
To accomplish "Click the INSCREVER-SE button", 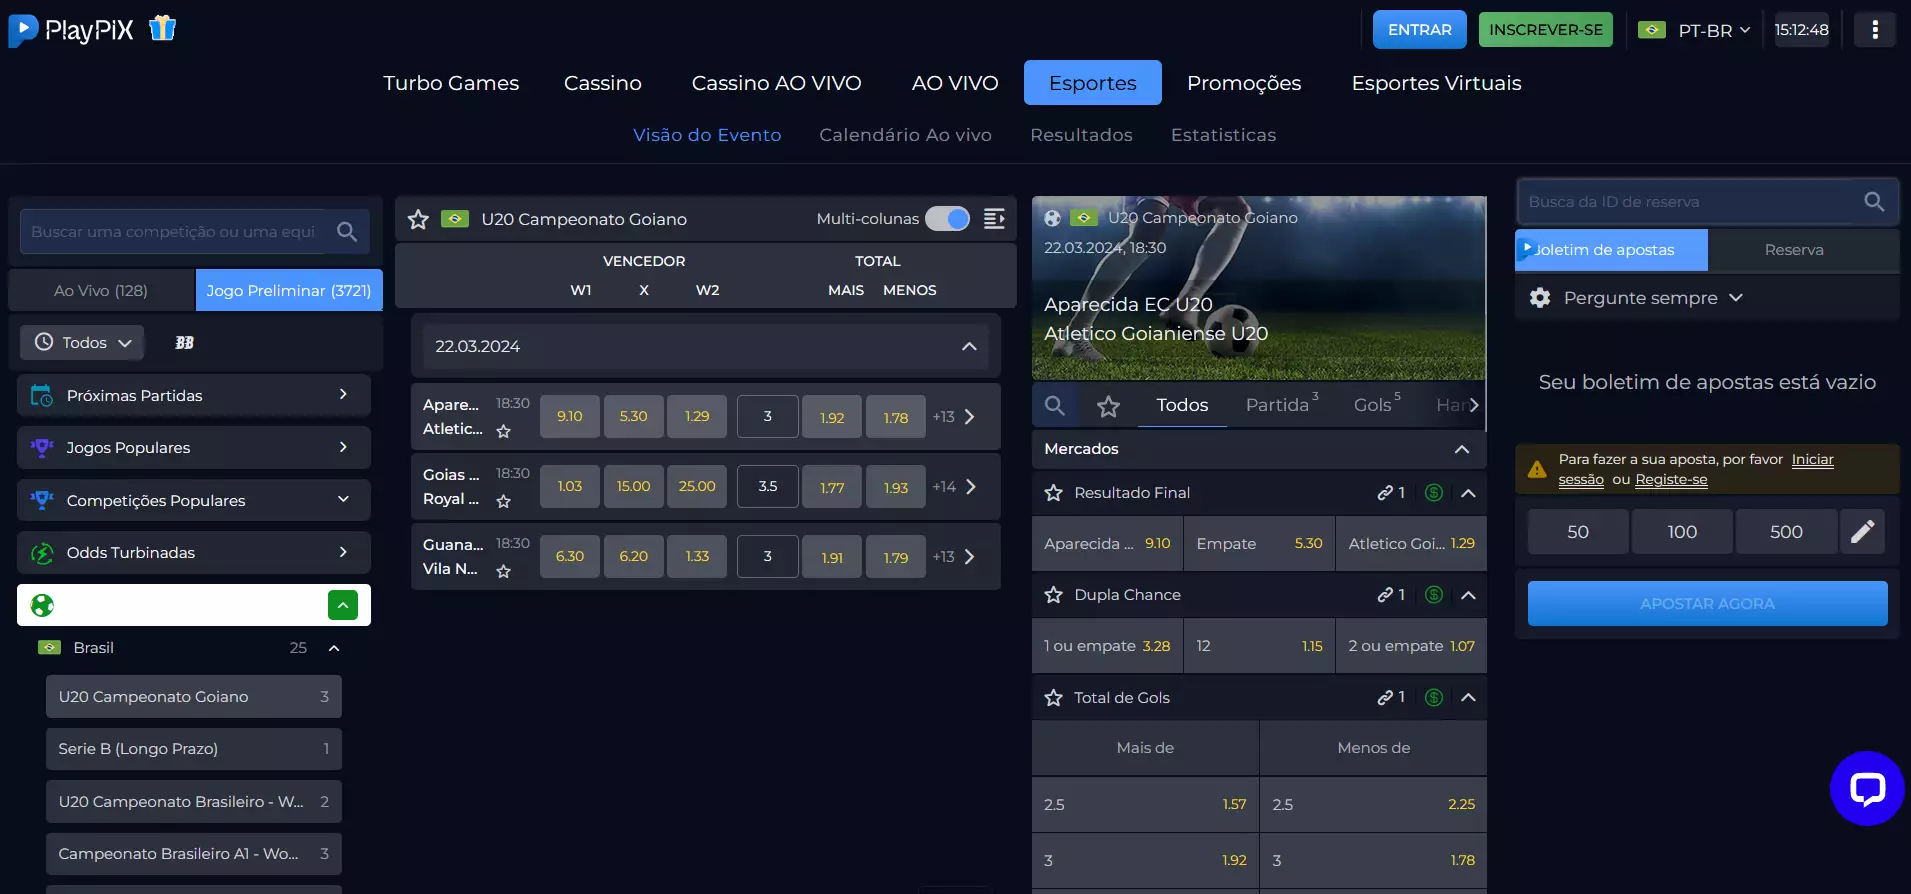I will tap(1545, 30).
